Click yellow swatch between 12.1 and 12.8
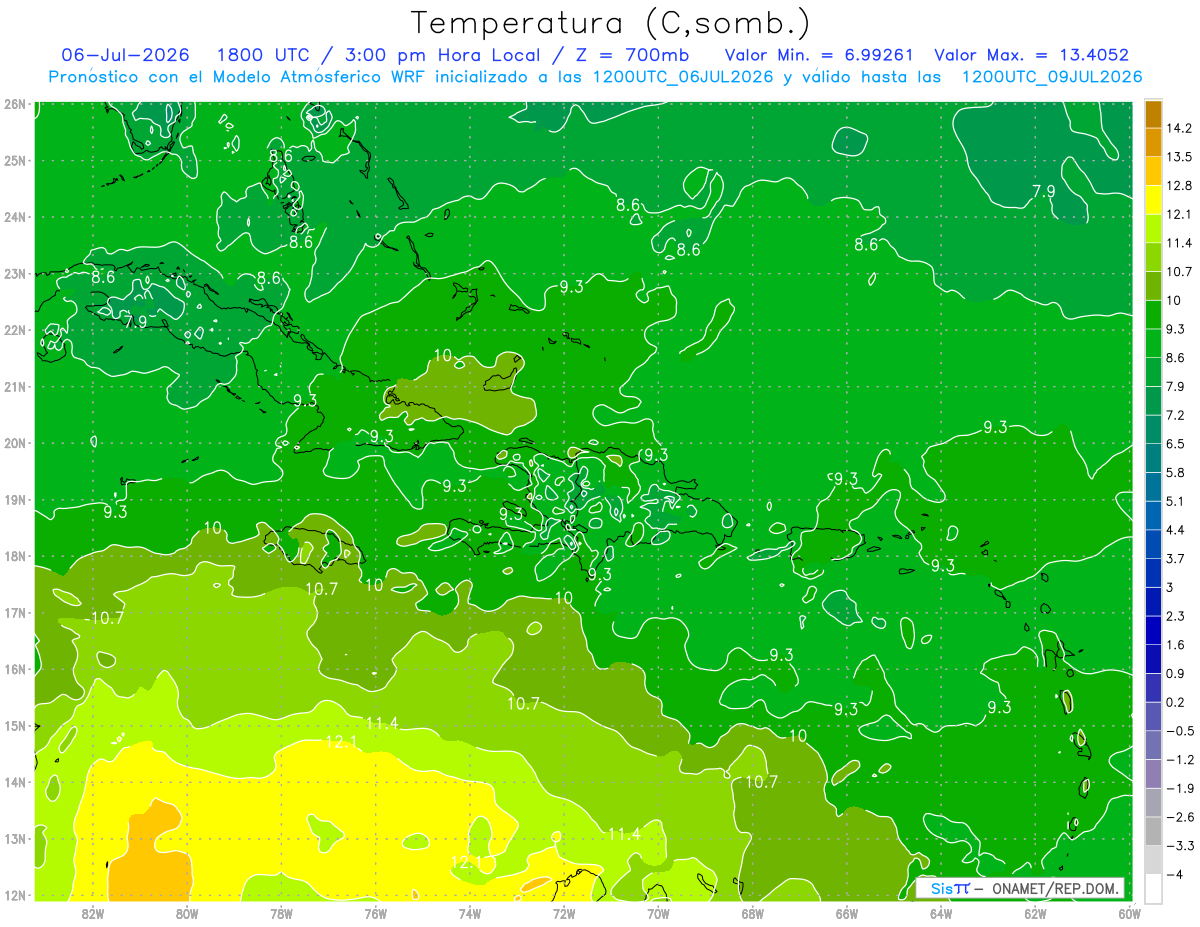Viewport: 1200px width, 927px height. [x=1154, y=199]
